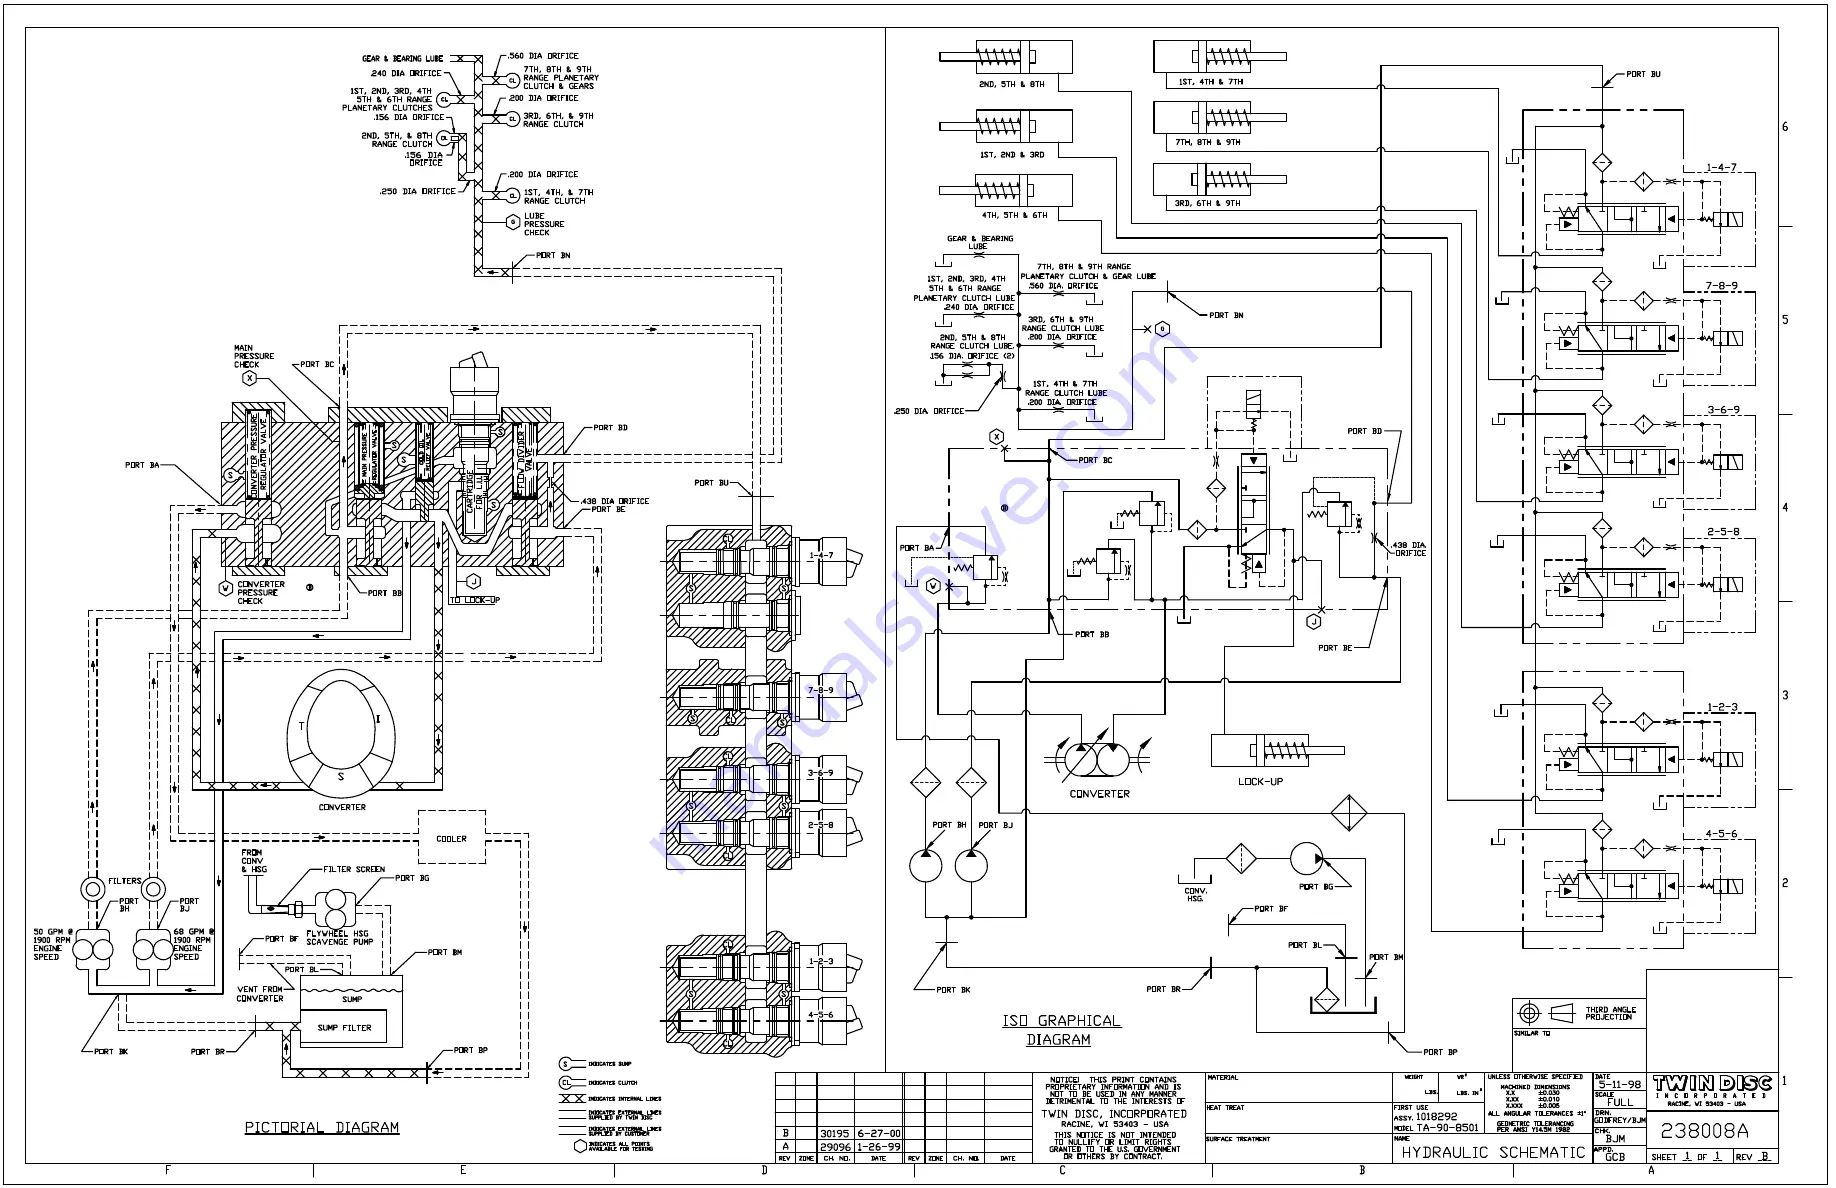This screenshot has height=1188, width=1836.
Task: Click the cylinder symbol above 4TH, 5TH & 6TH label
Action: (x=1005, y=189)
